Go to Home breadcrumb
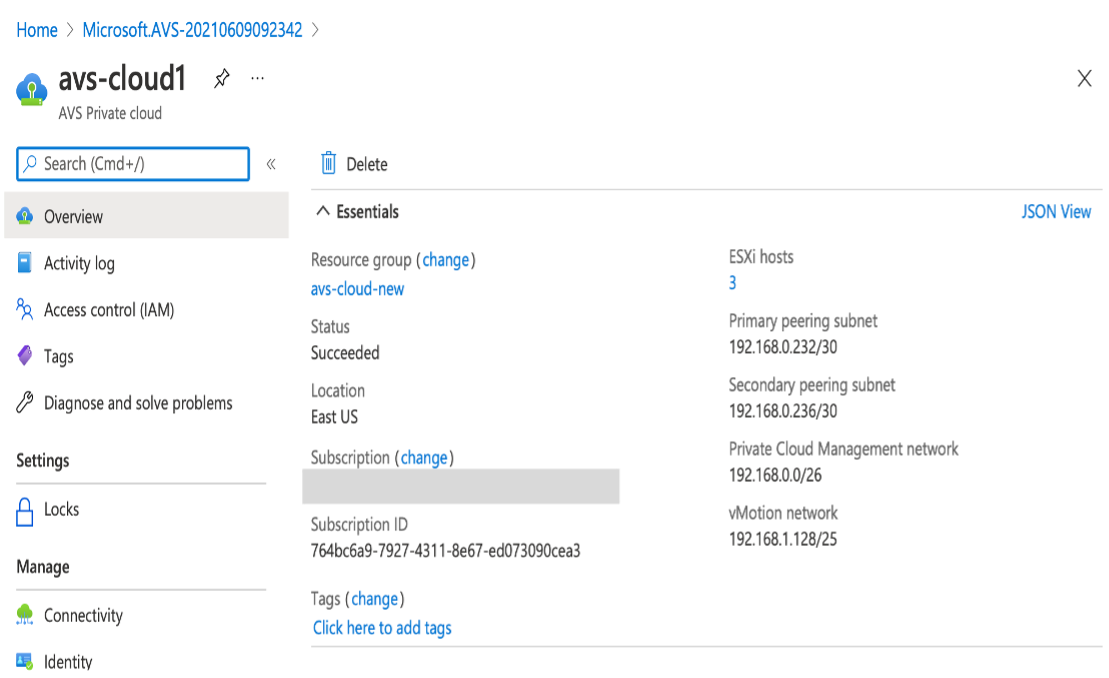Image resolution: width=1109 pixels, height=678 pixels. (x=37, y=30)
